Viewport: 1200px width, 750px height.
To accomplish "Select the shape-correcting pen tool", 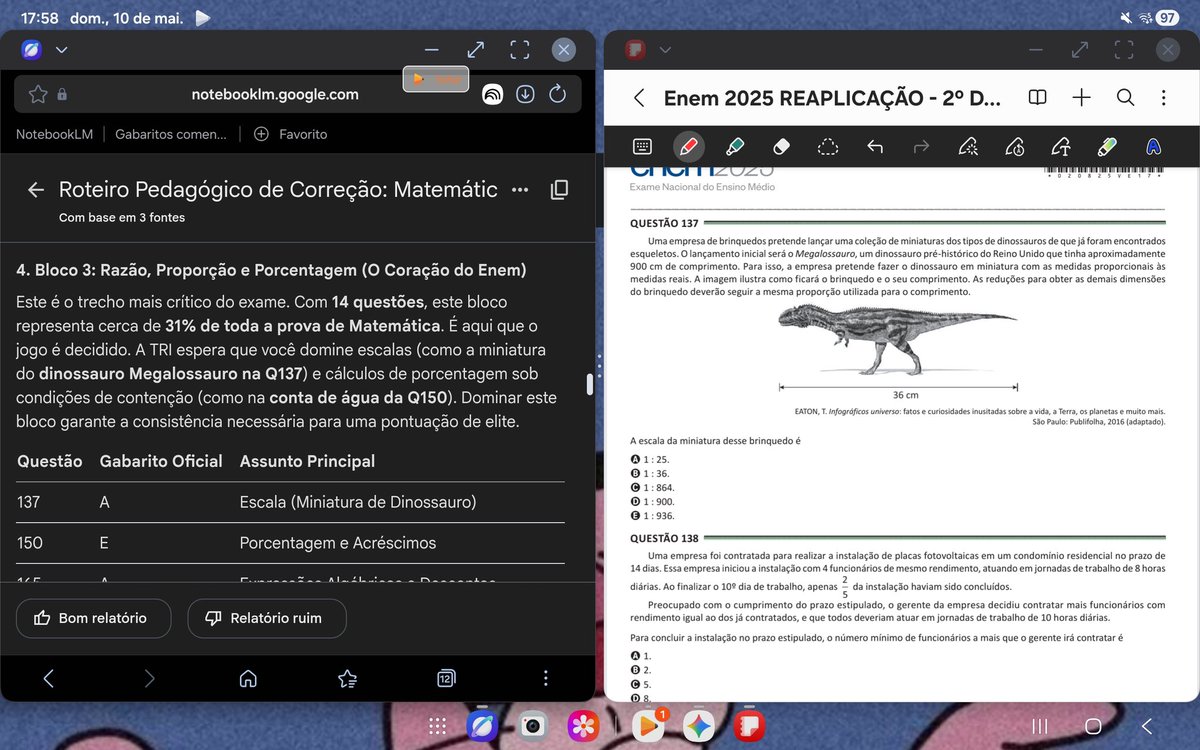I will click(1014, 147).
